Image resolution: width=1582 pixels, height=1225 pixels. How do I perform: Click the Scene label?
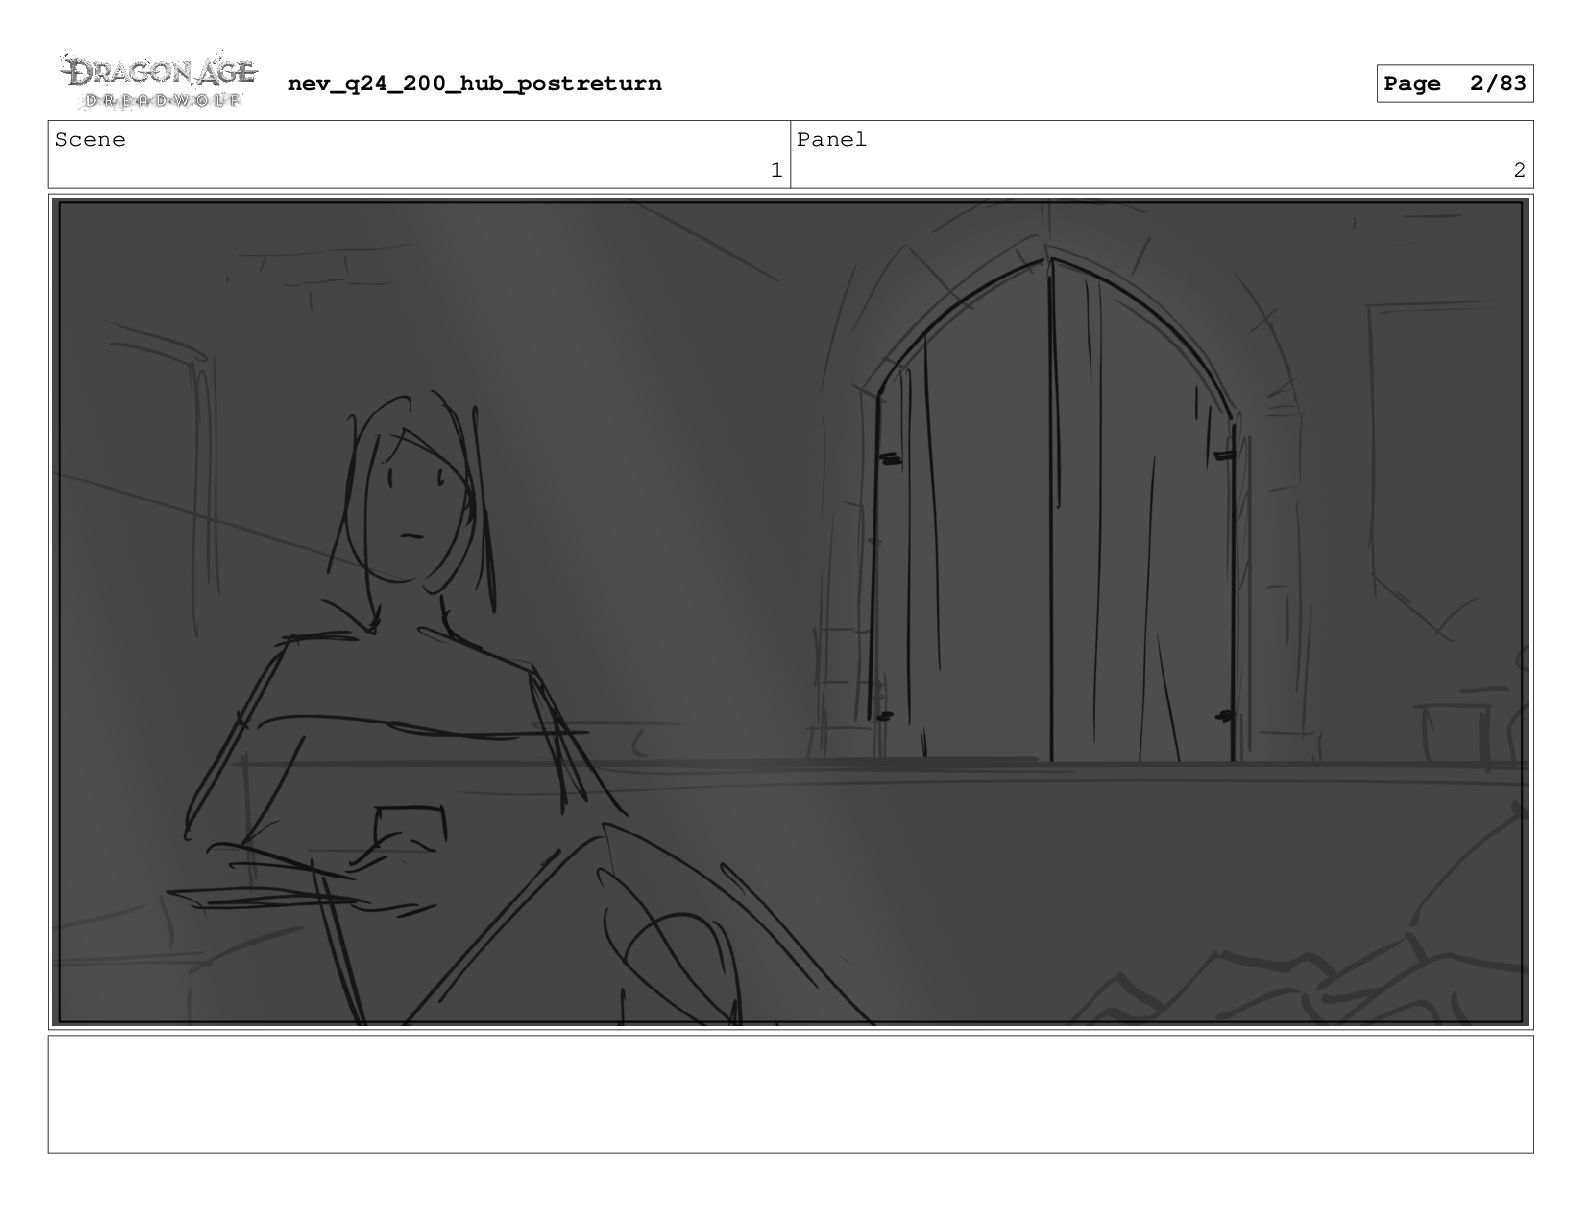(x=90, y=140)
